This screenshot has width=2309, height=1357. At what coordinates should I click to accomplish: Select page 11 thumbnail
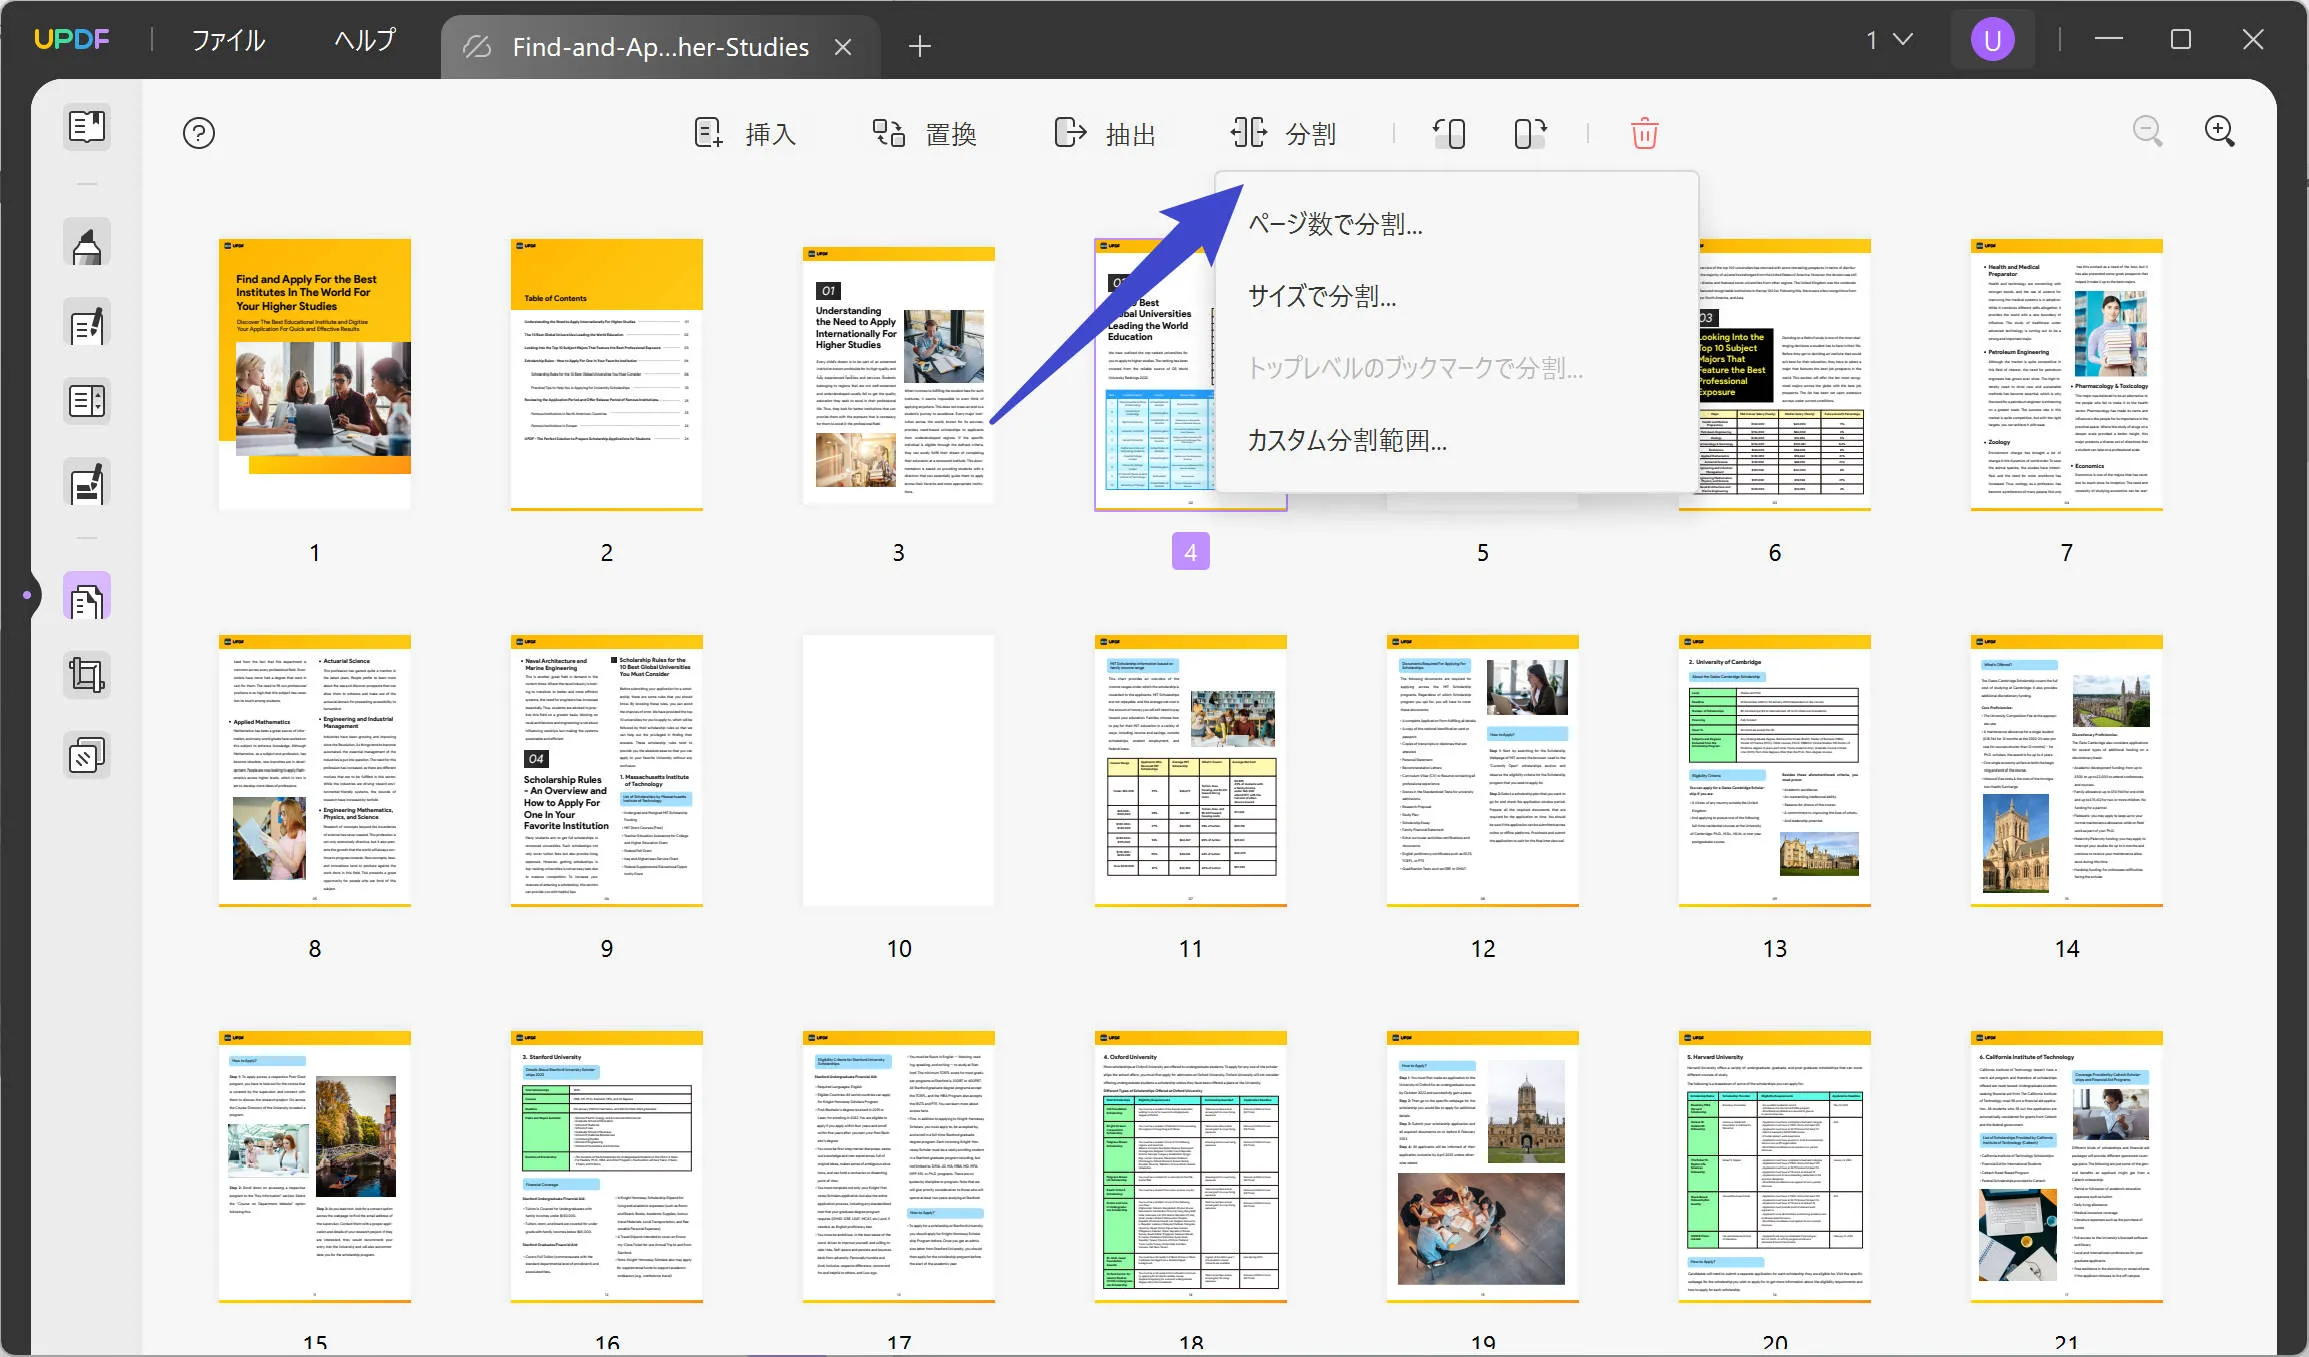pyautogui.click(x=1191, y=771)
